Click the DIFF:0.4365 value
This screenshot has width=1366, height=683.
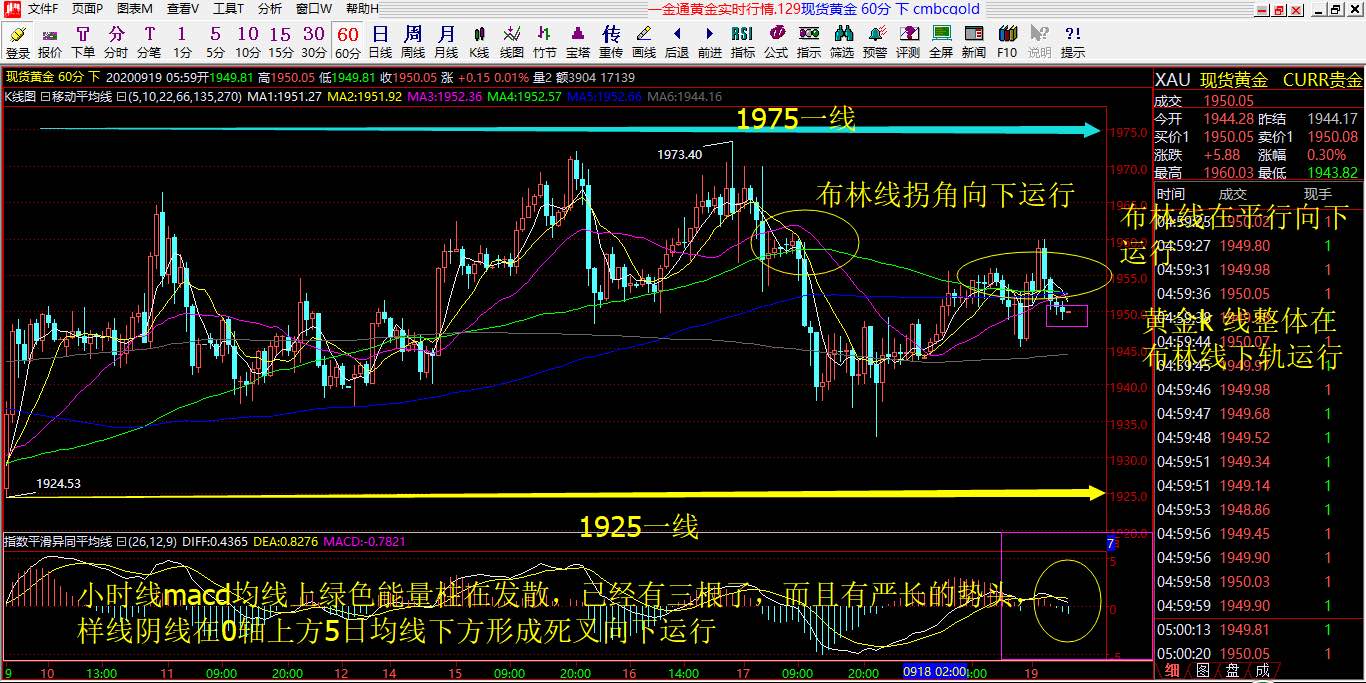(x=213, y=541)
